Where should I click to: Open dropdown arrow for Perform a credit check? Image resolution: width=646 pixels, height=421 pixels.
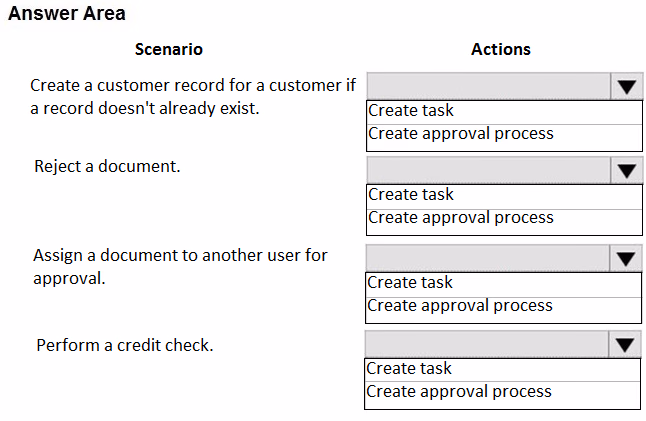click(x=625, y=344)
